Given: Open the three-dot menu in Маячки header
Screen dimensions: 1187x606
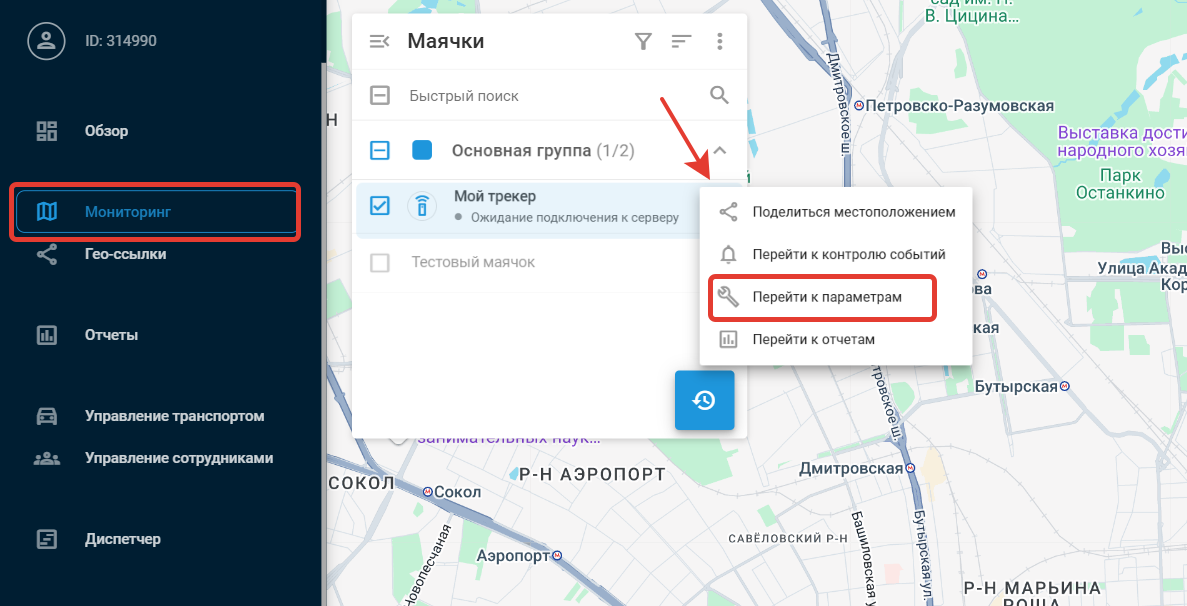Looking at the screenshot, I should [x=719, y=41].
